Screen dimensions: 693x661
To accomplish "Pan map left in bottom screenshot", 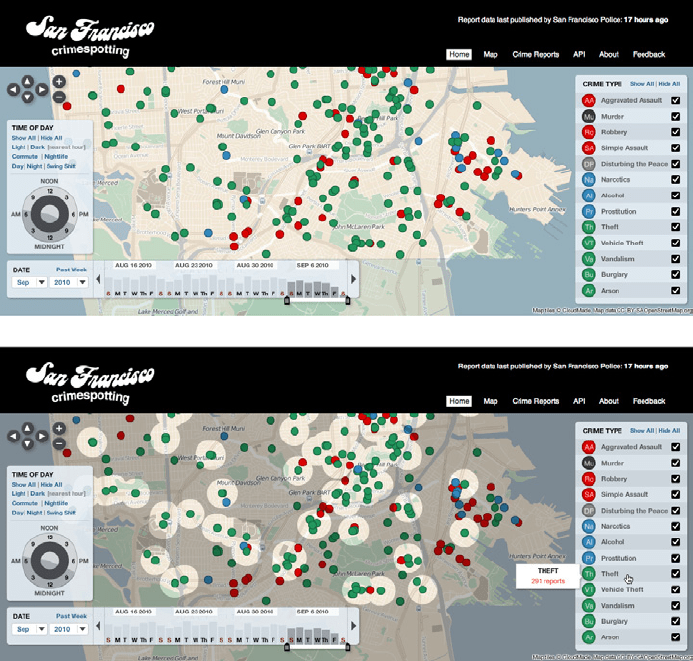I will point(13,436).
